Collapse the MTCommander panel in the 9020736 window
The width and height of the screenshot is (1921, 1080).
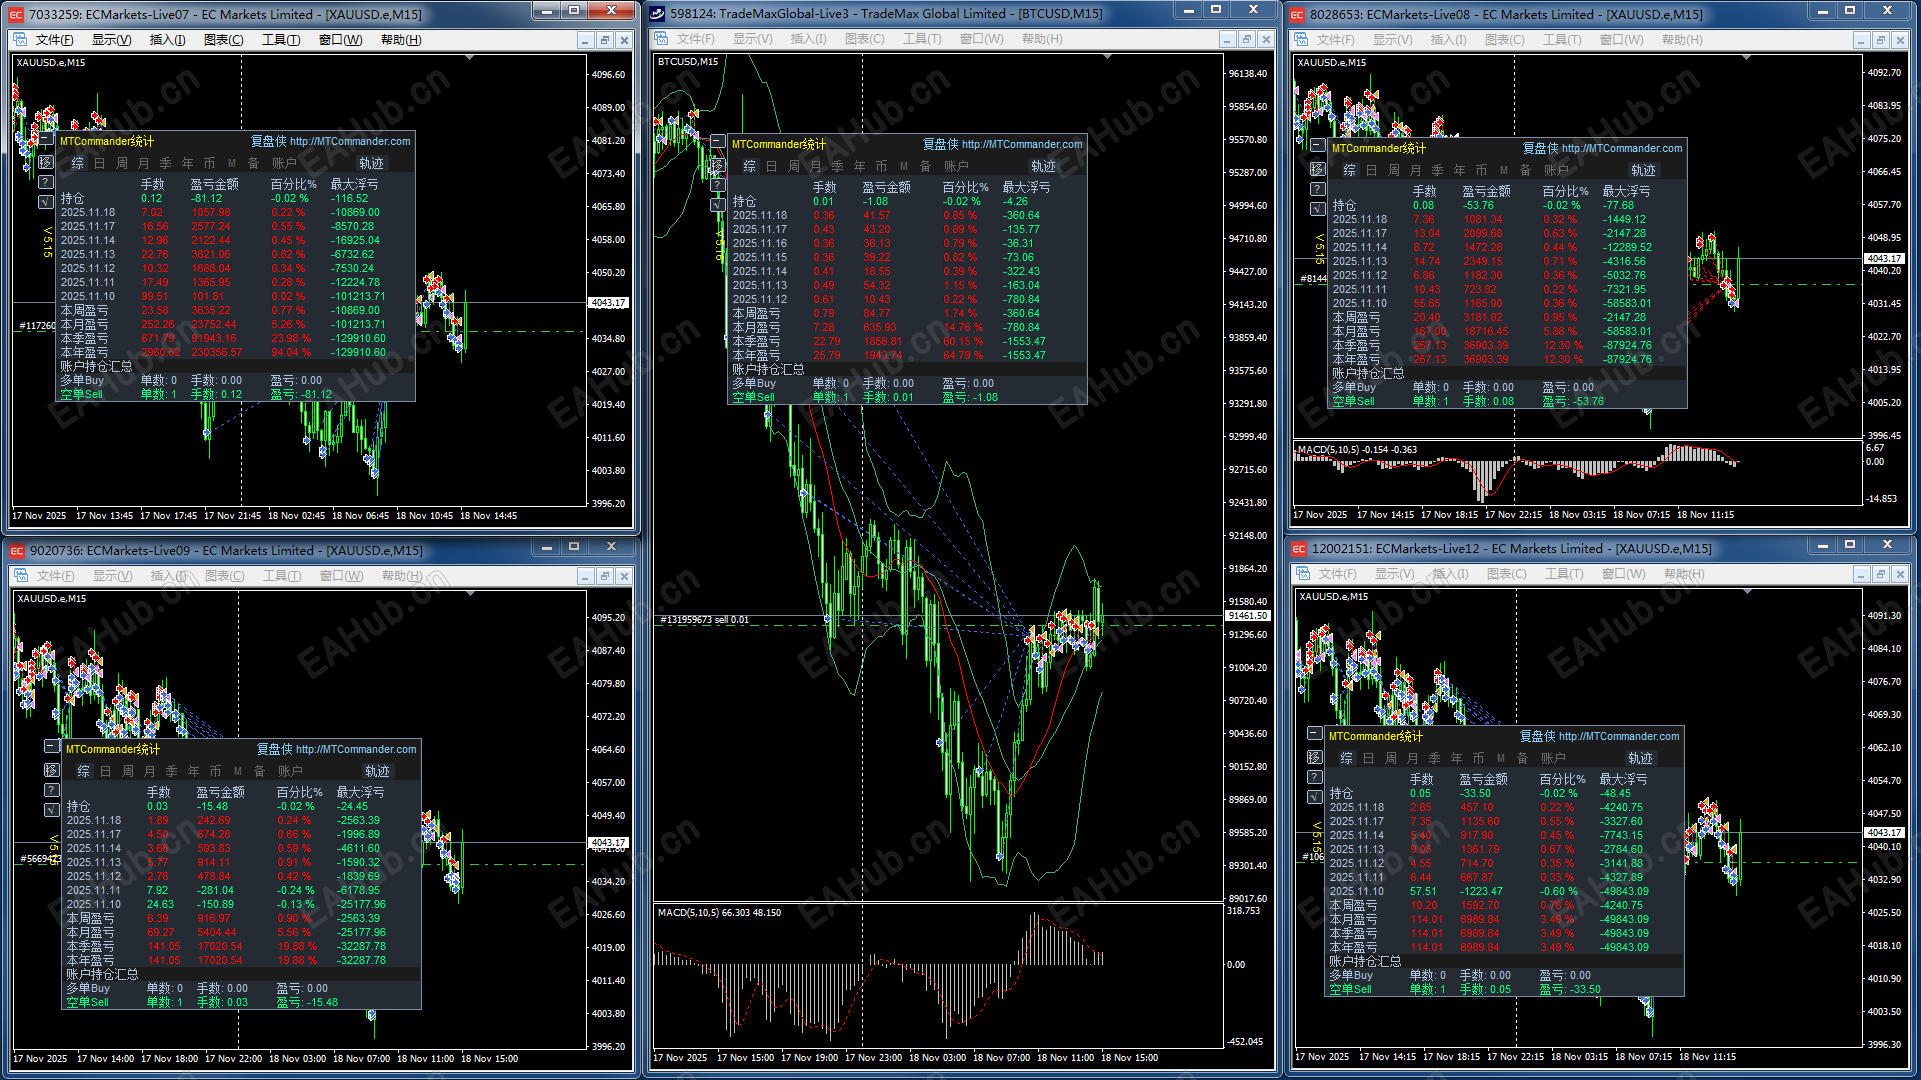(52, 747)
